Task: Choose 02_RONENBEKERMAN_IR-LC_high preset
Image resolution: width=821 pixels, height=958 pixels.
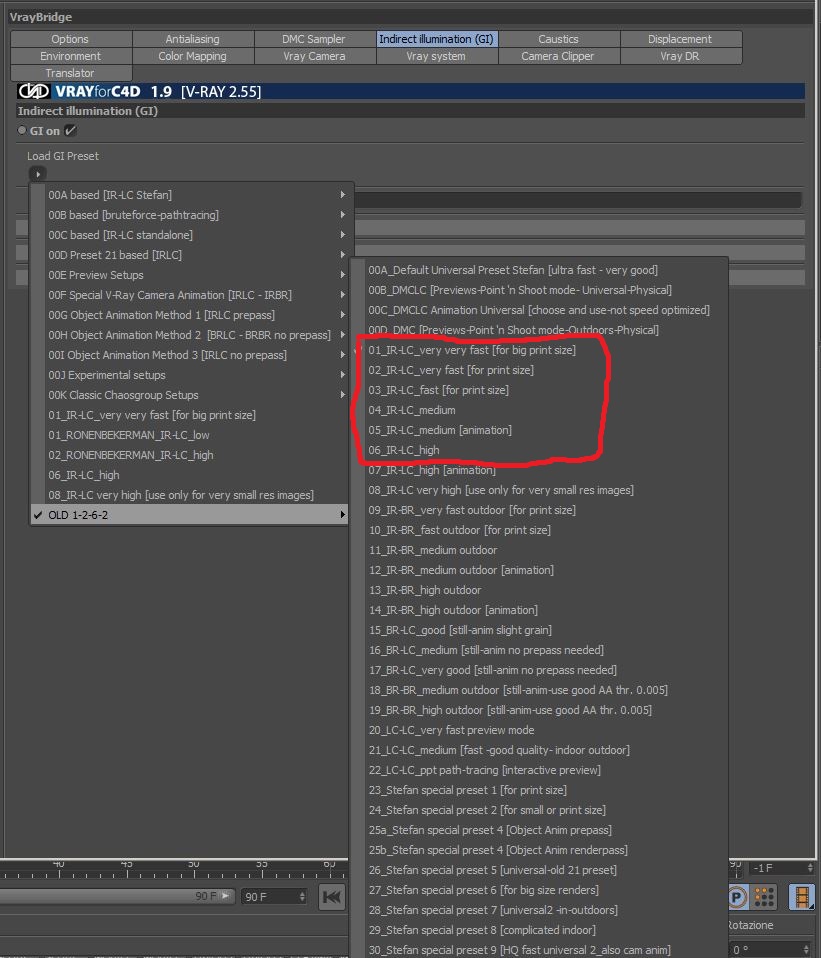Action: click(x=189, y=455)
